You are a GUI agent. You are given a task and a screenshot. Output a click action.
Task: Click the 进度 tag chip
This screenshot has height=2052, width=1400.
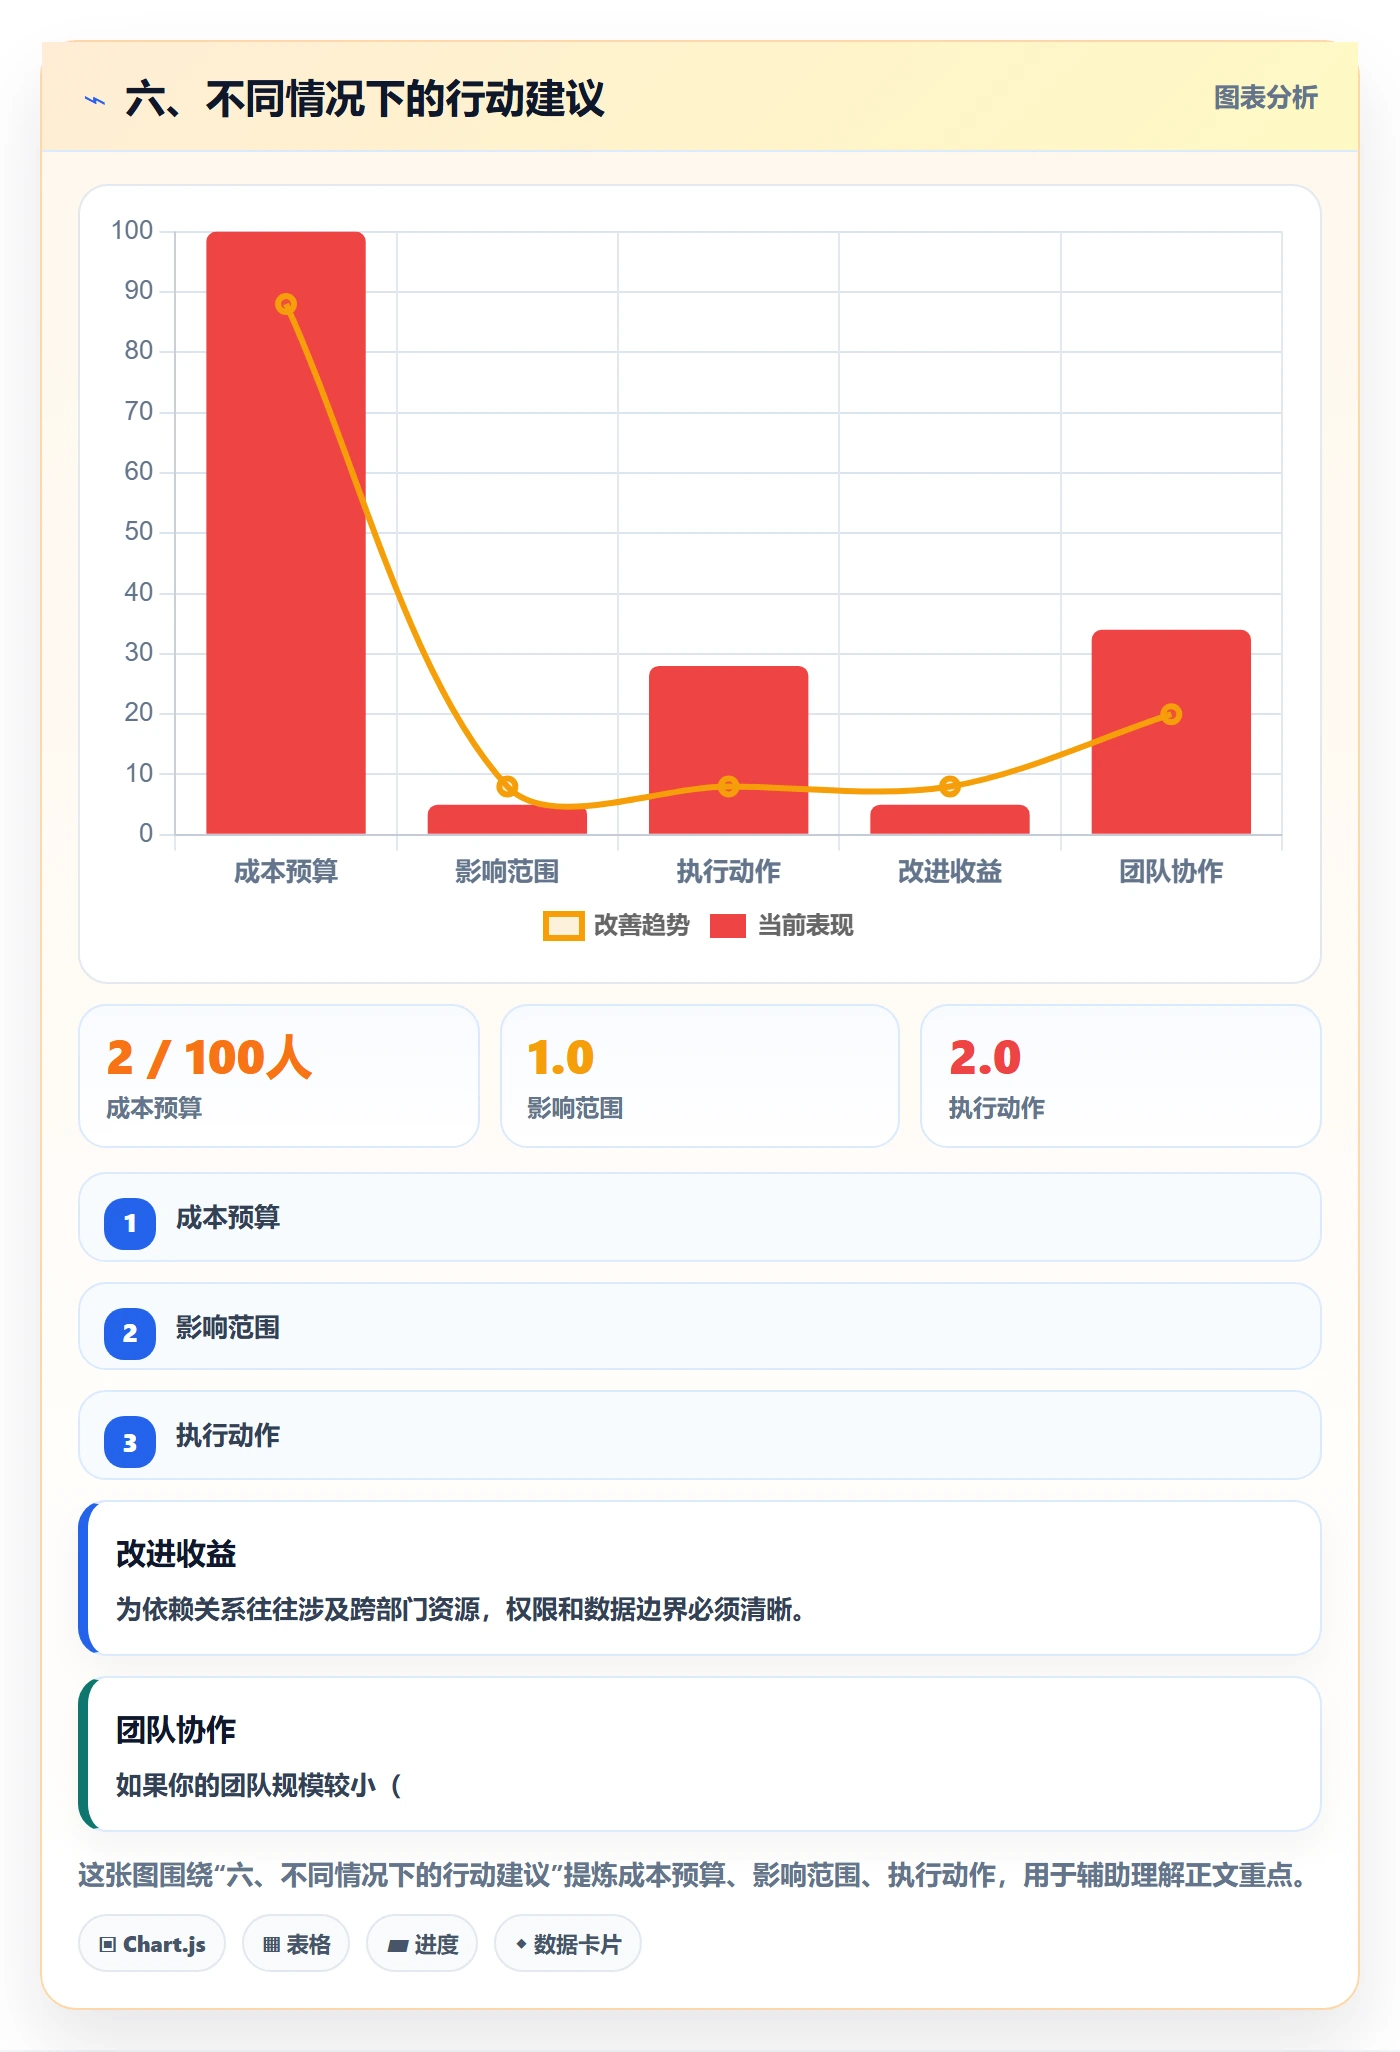click(422, 1944)
